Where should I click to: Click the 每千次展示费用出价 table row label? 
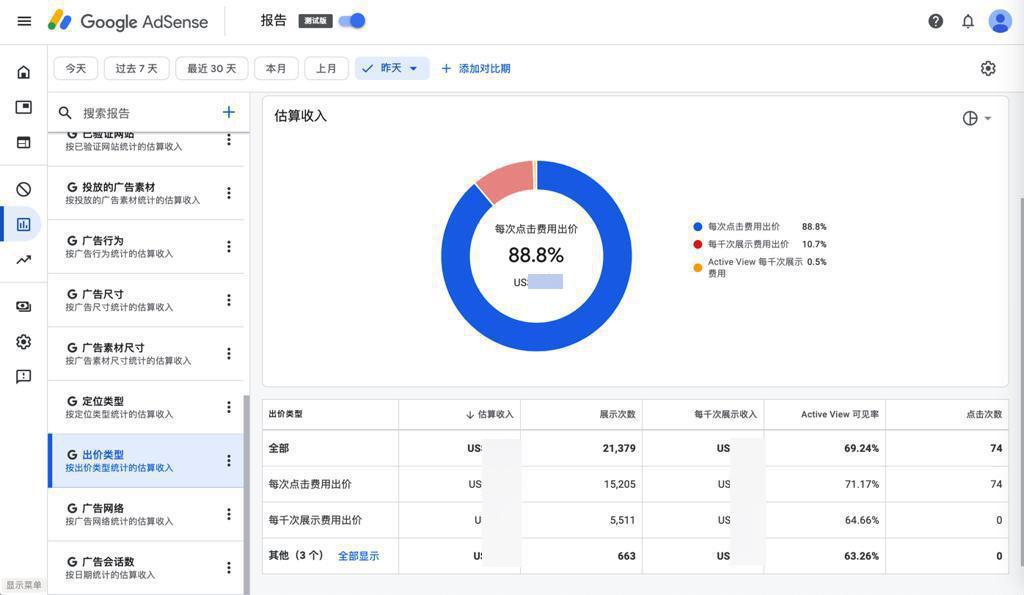click(315, 520)
